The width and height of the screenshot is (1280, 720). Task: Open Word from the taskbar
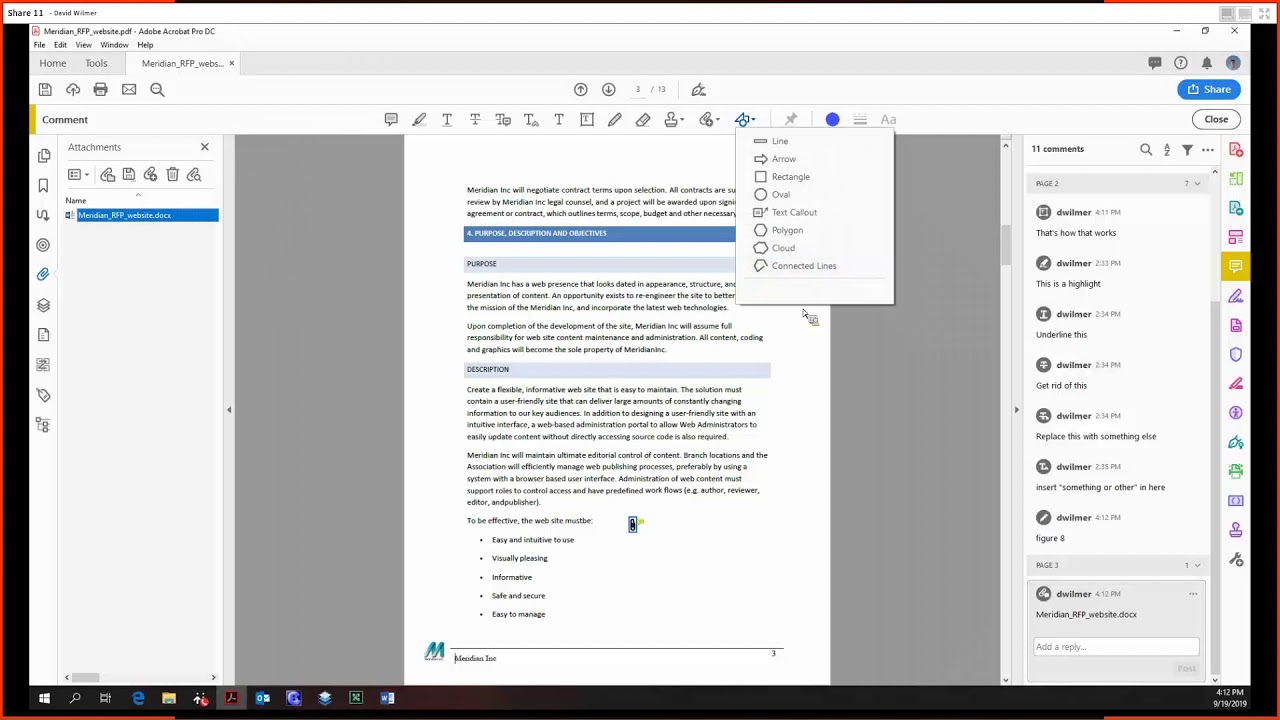(387, 698)
